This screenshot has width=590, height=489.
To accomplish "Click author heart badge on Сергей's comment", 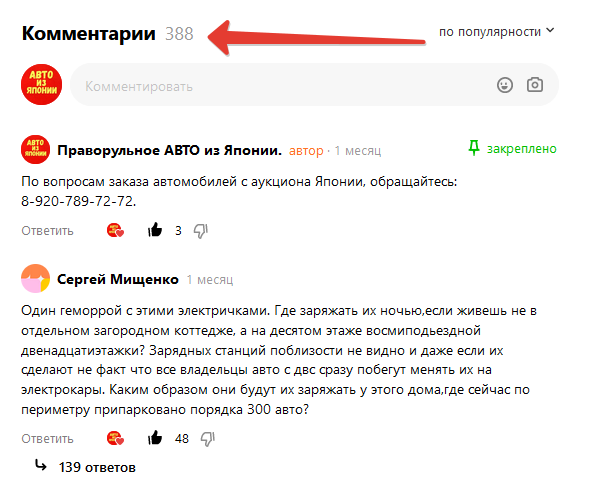I will [x=115, y=438].
